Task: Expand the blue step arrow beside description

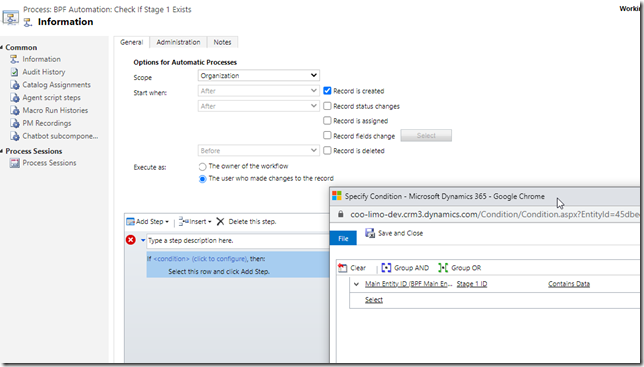Action: pos(143,240)
